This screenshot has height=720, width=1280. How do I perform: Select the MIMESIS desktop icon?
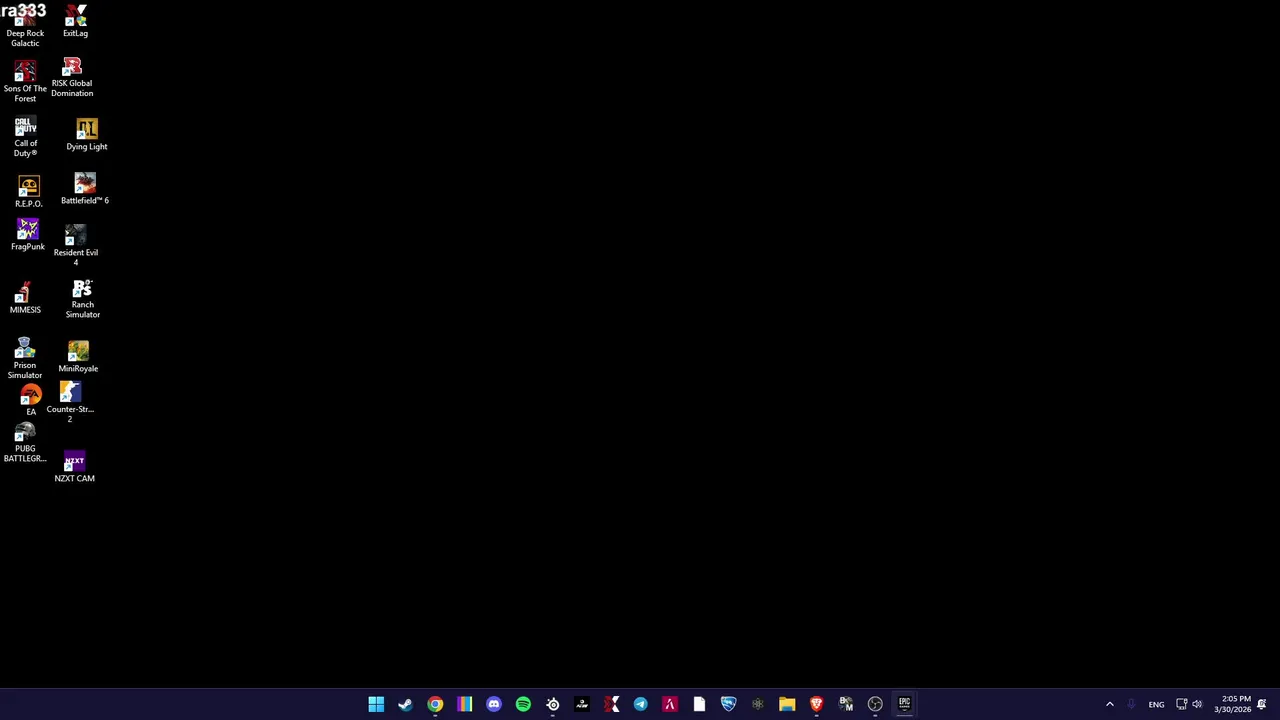click(25, 298)
